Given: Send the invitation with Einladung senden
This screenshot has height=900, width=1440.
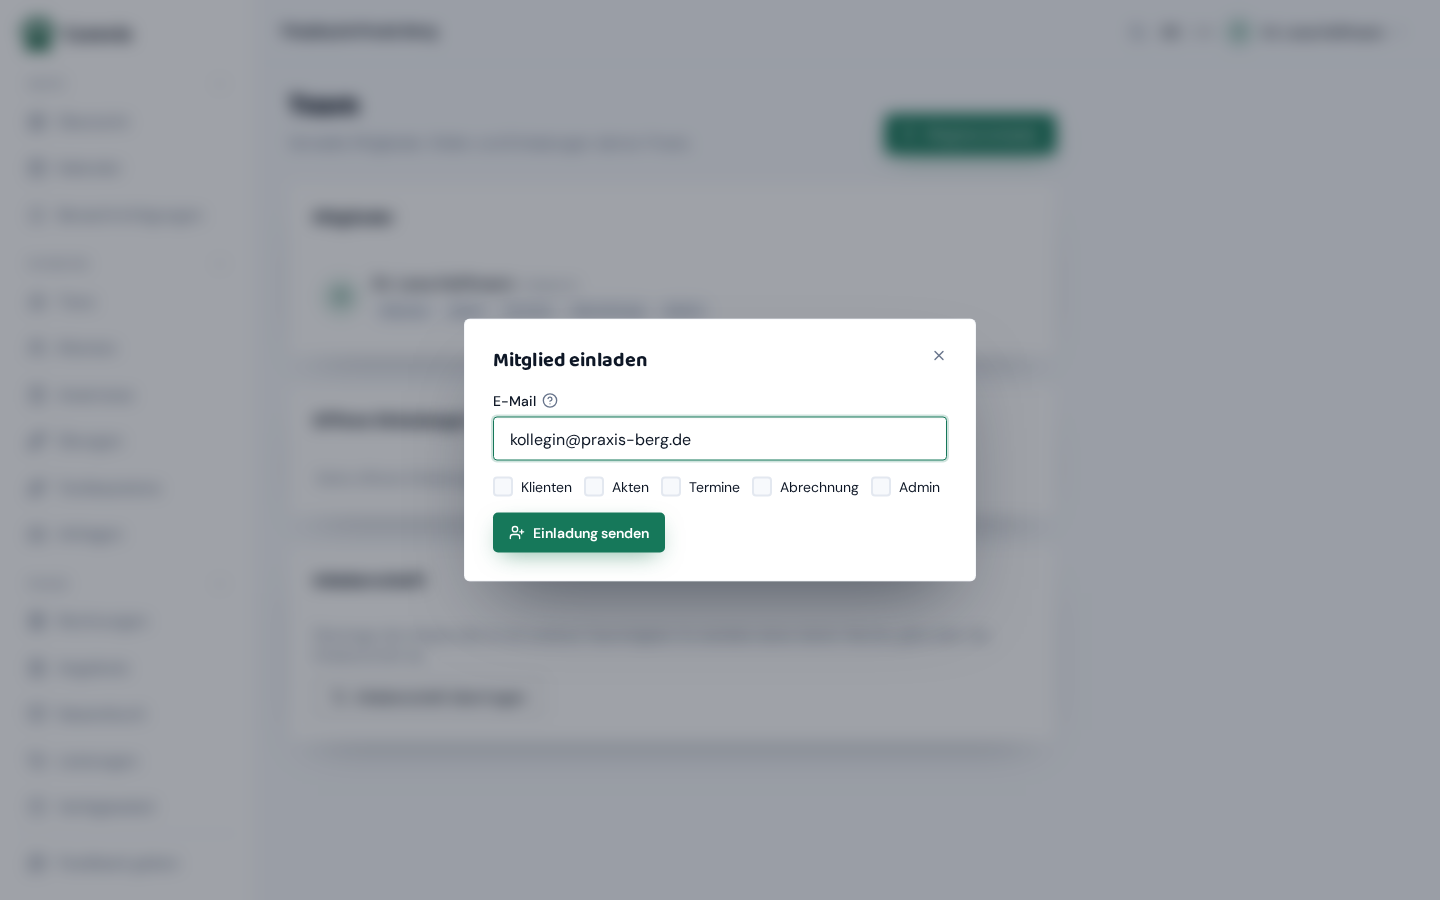Looking at the screenshot, I should pos(579,533).
